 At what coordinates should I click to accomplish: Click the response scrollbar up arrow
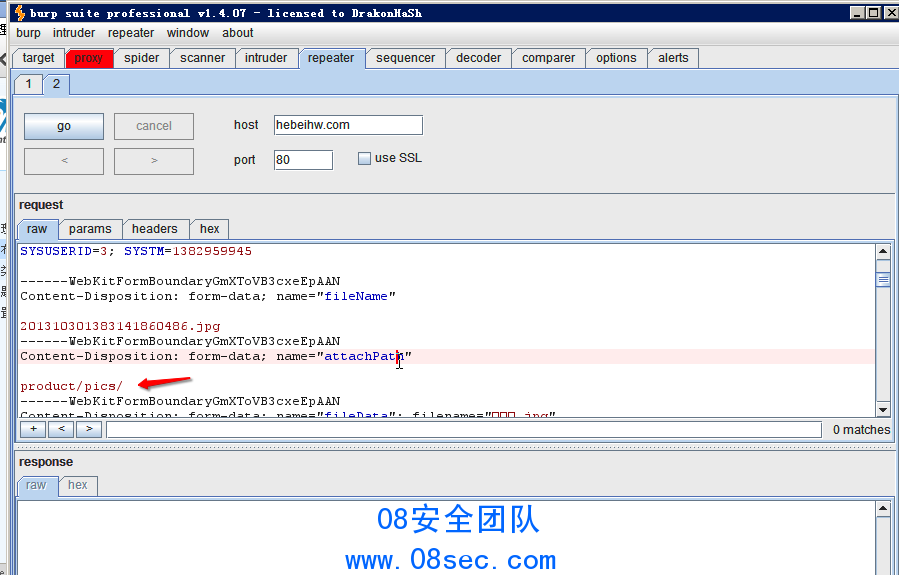pyautogui.click(x=883, y=509)
